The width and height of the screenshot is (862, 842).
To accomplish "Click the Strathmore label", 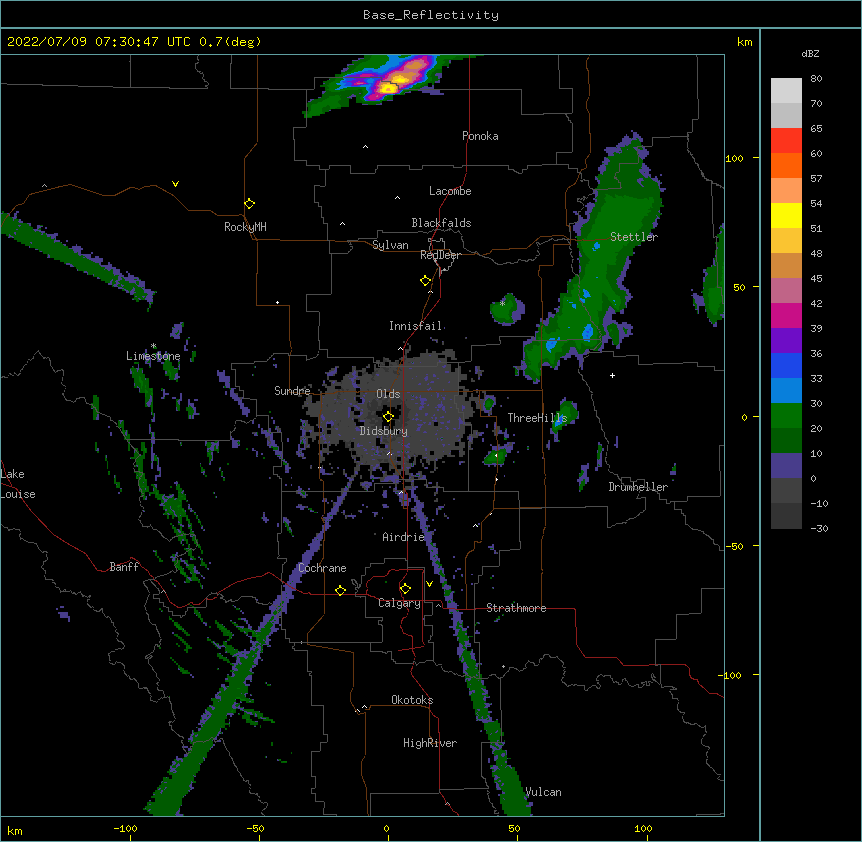I will [x=516, y=608].
